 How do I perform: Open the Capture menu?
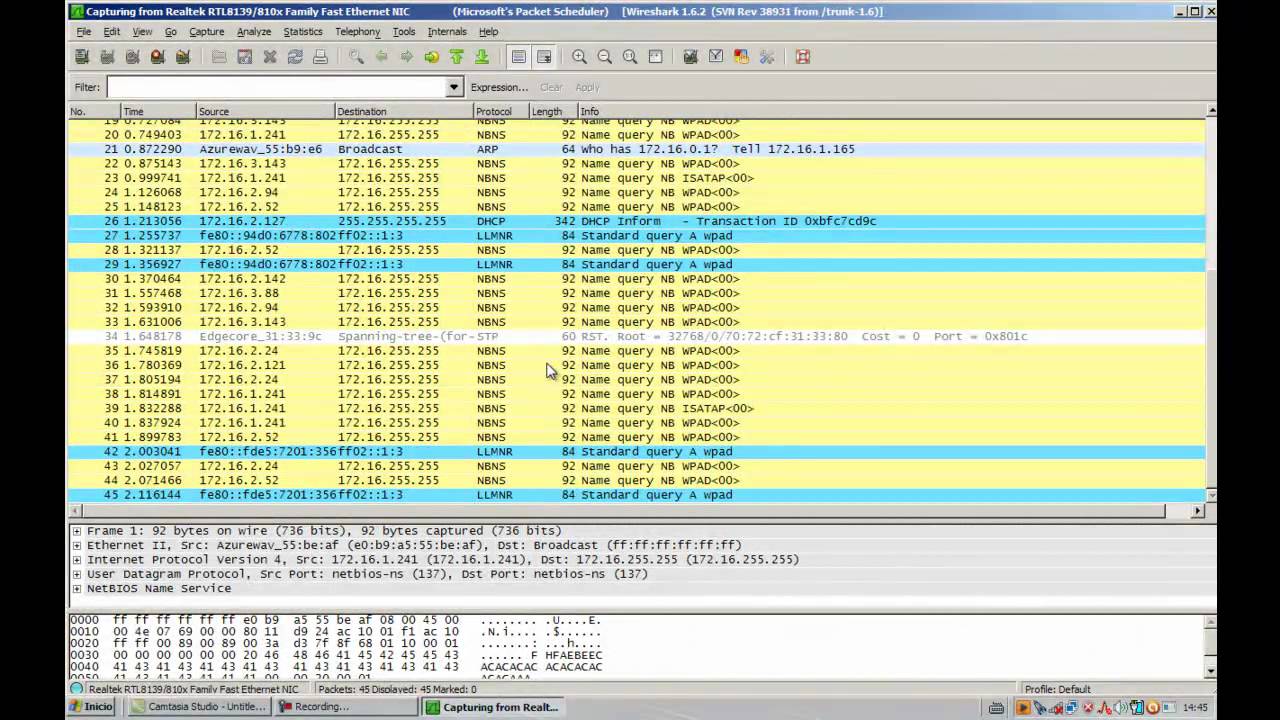(207, 32)
